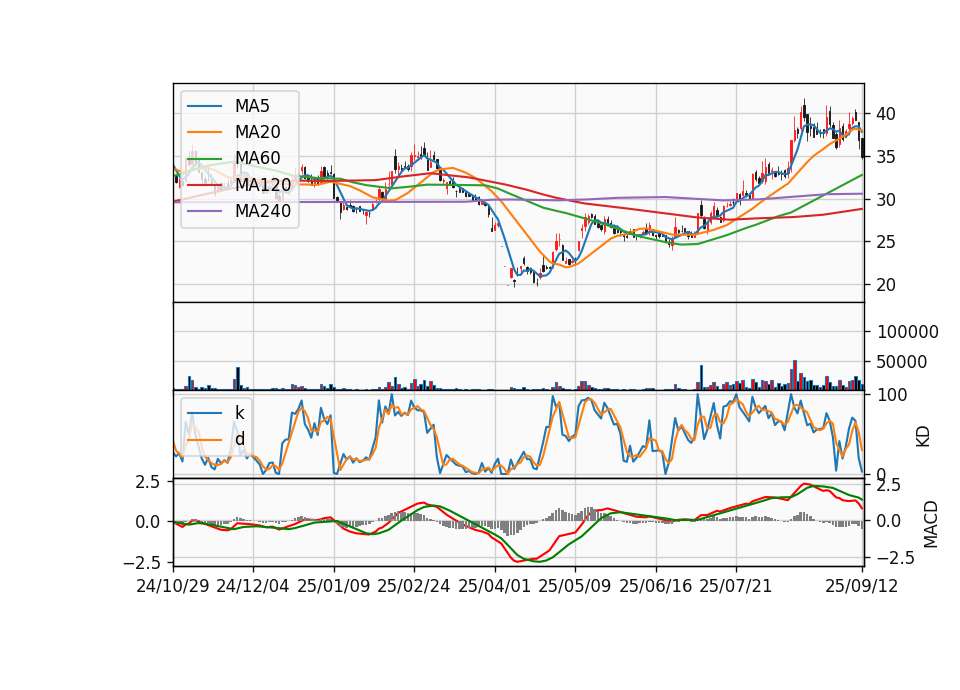Click the date label 24/10/29
The height and width of the screenshot is (690, 960).
173,586
